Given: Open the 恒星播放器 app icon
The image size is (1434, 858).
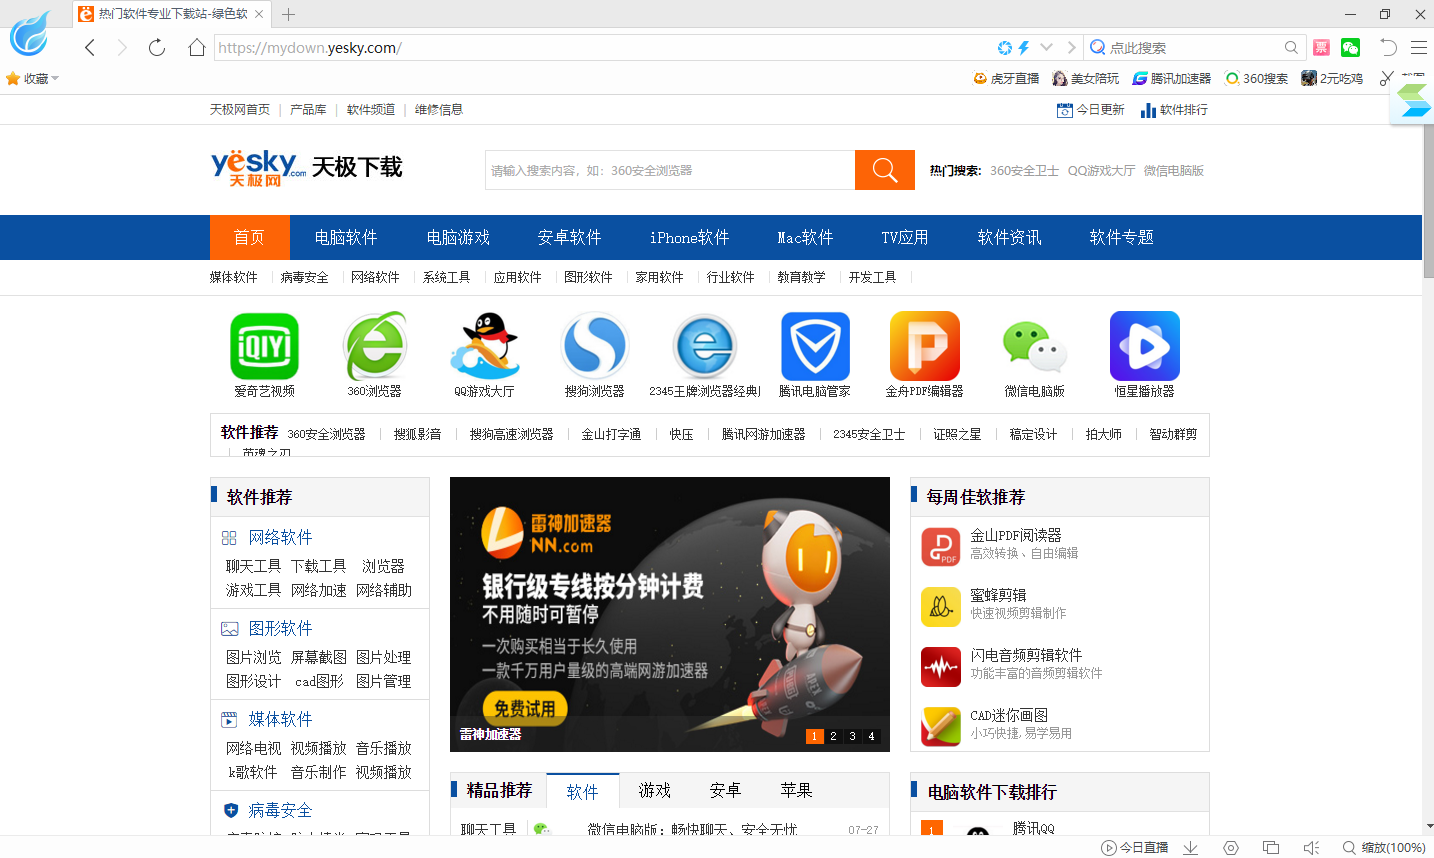Looking at the screenshot, I should [1145, 346].
